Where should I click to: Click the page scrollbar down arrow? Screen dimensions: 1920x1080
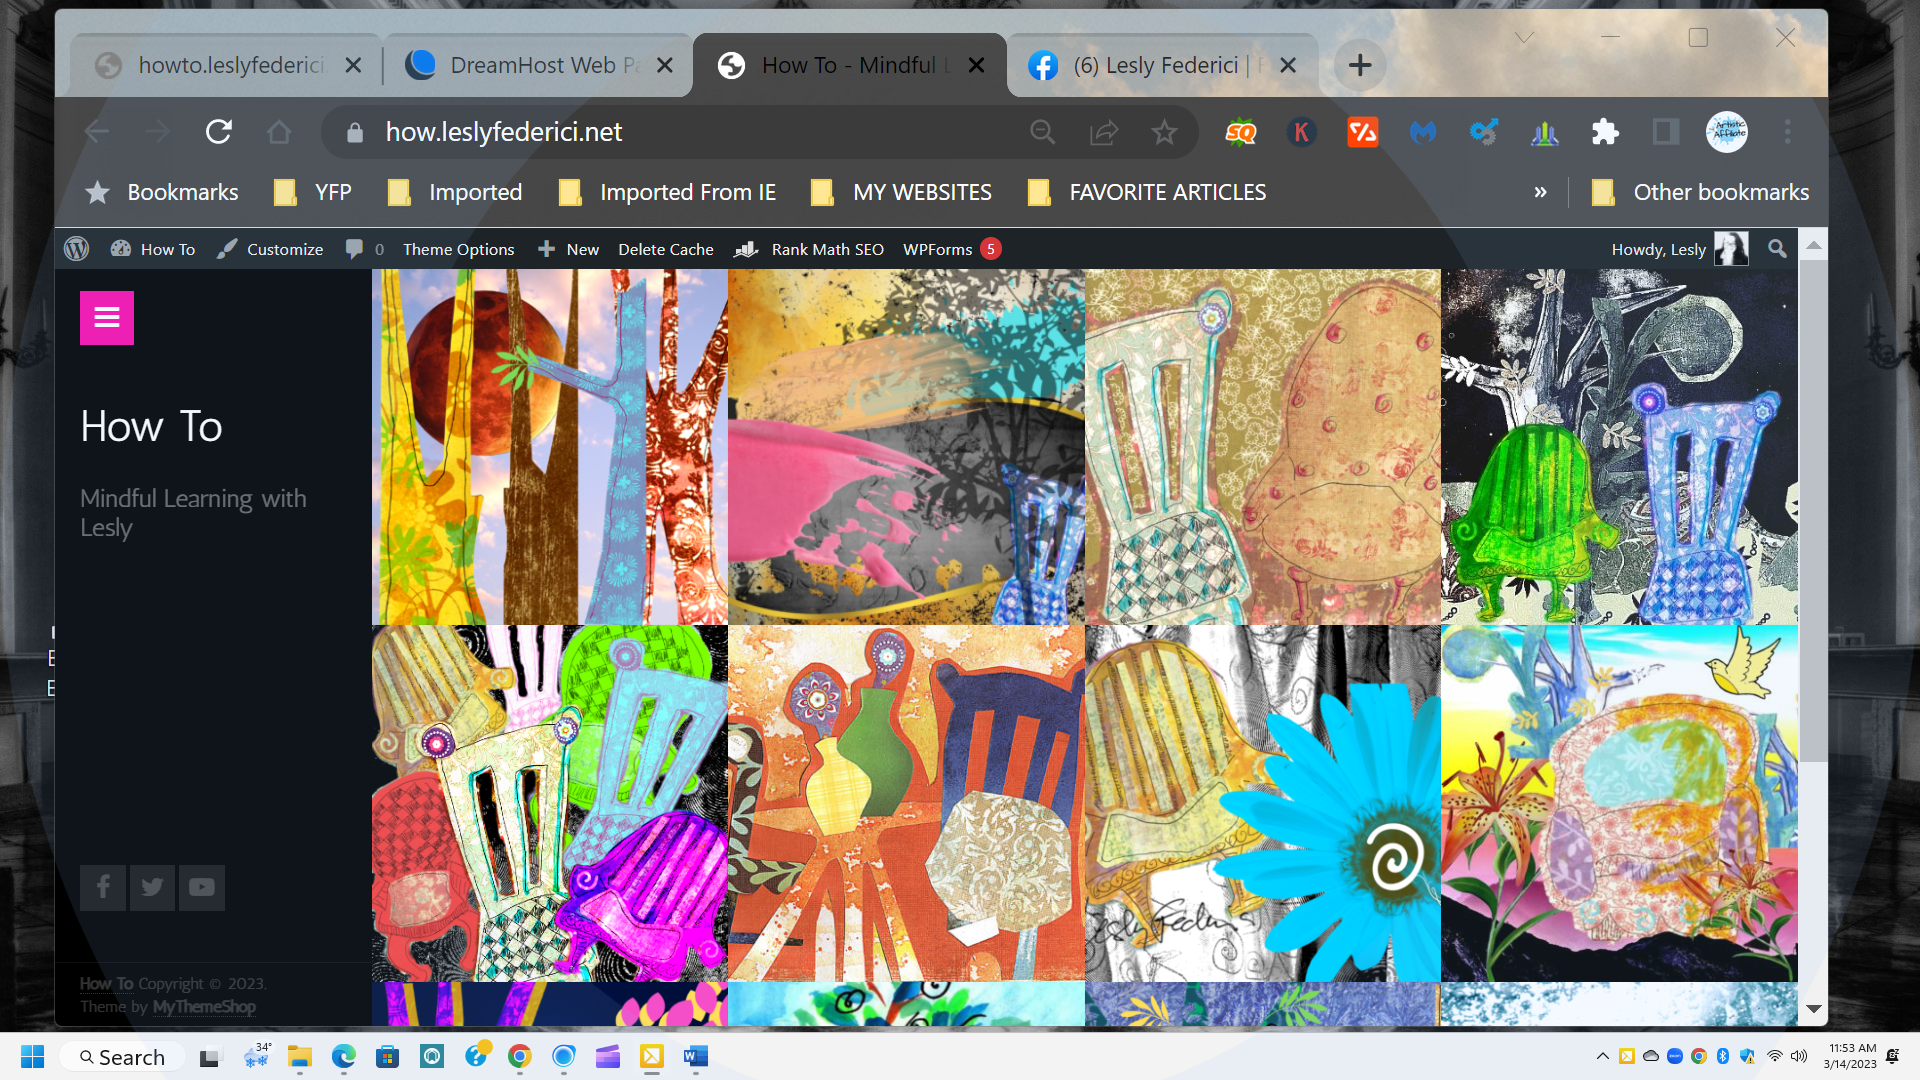[1814, 1009]
